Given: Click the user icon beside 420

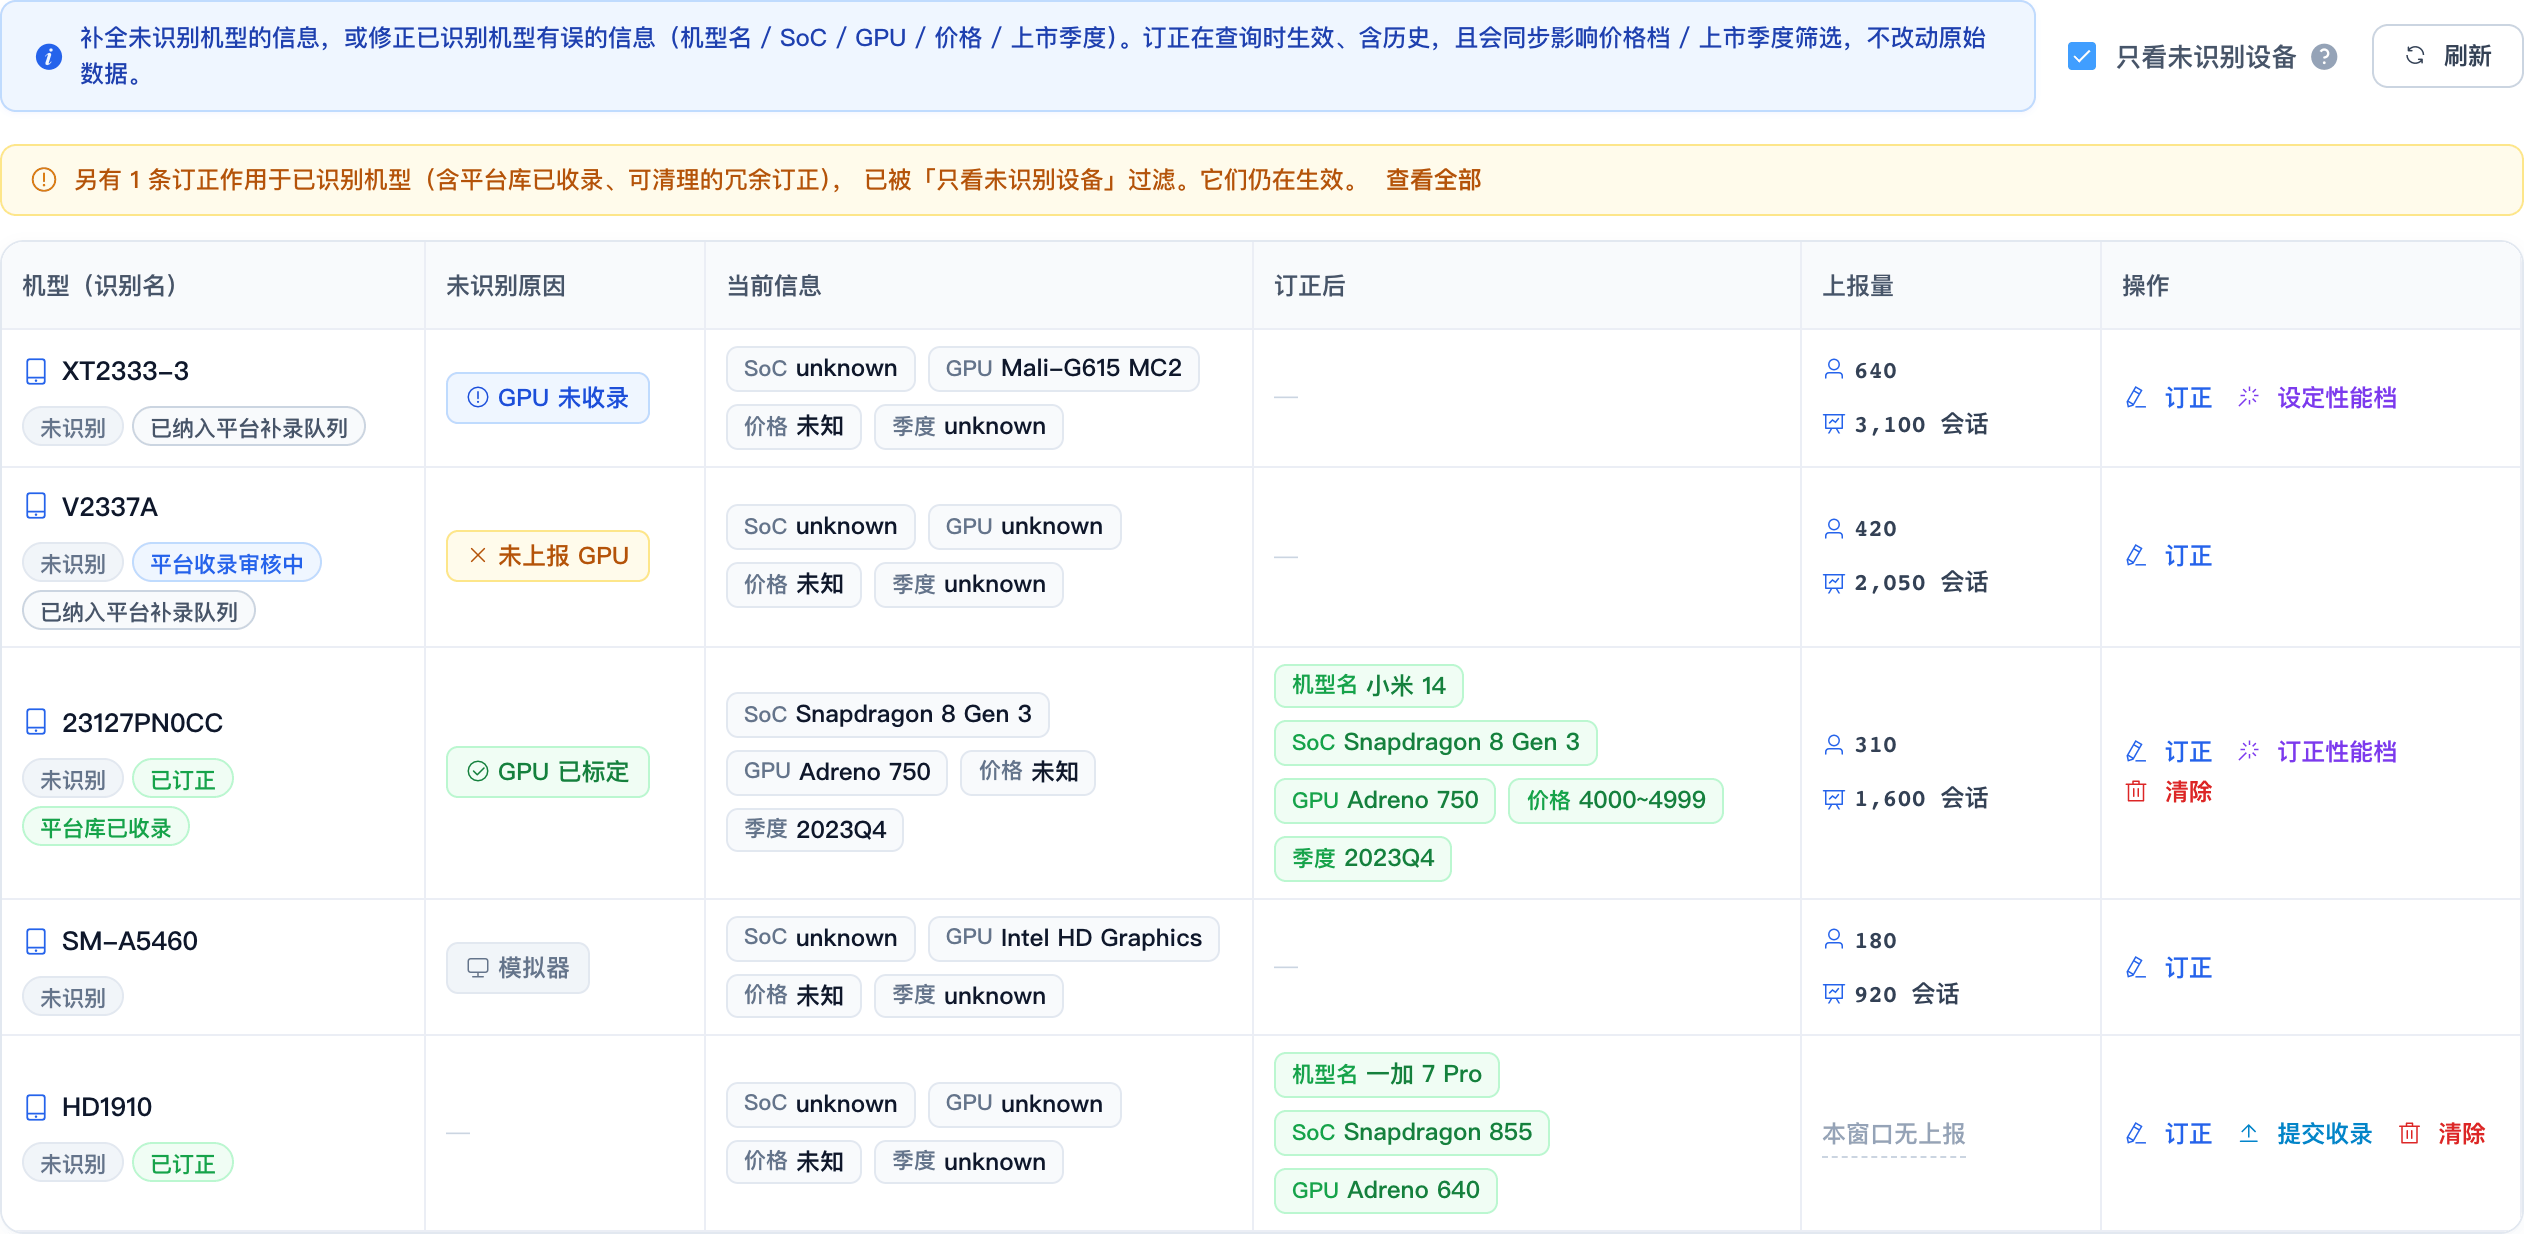Looking at the screenshot, I should (1834, 528).
